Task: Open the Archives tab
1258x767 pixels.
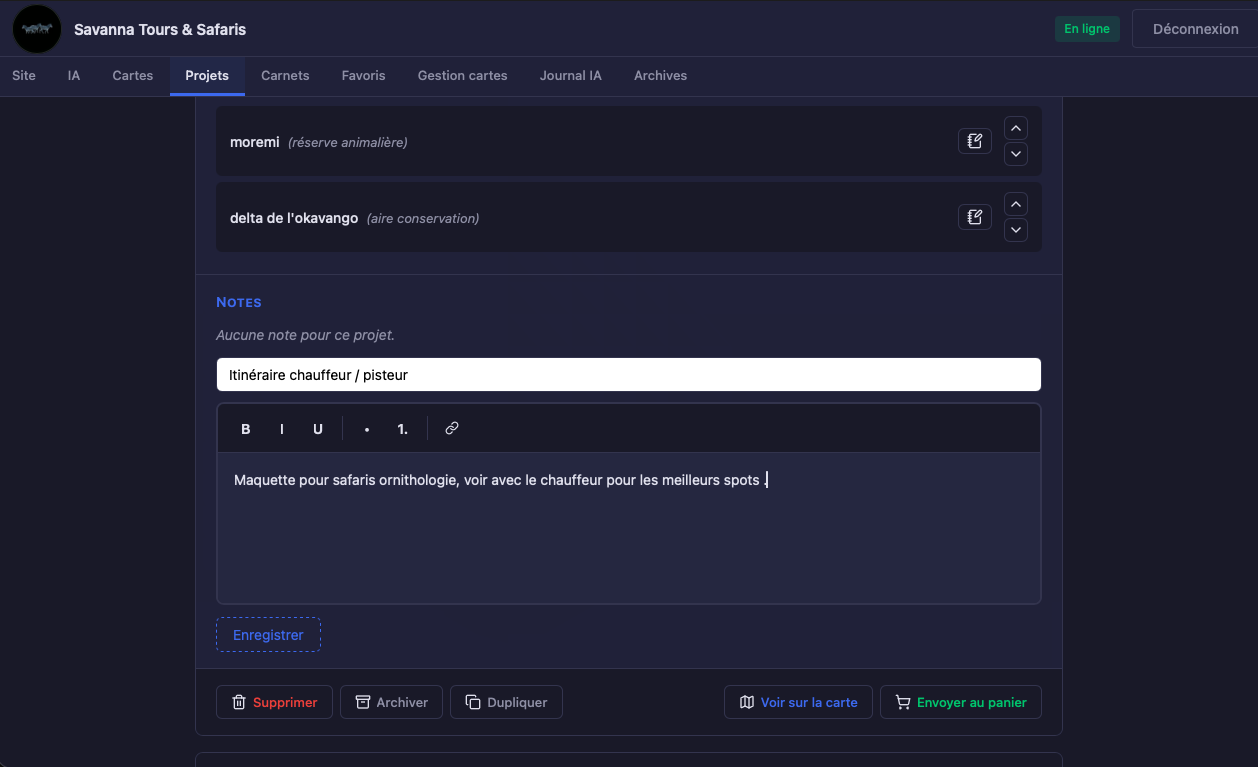Action: pos(660,75)
